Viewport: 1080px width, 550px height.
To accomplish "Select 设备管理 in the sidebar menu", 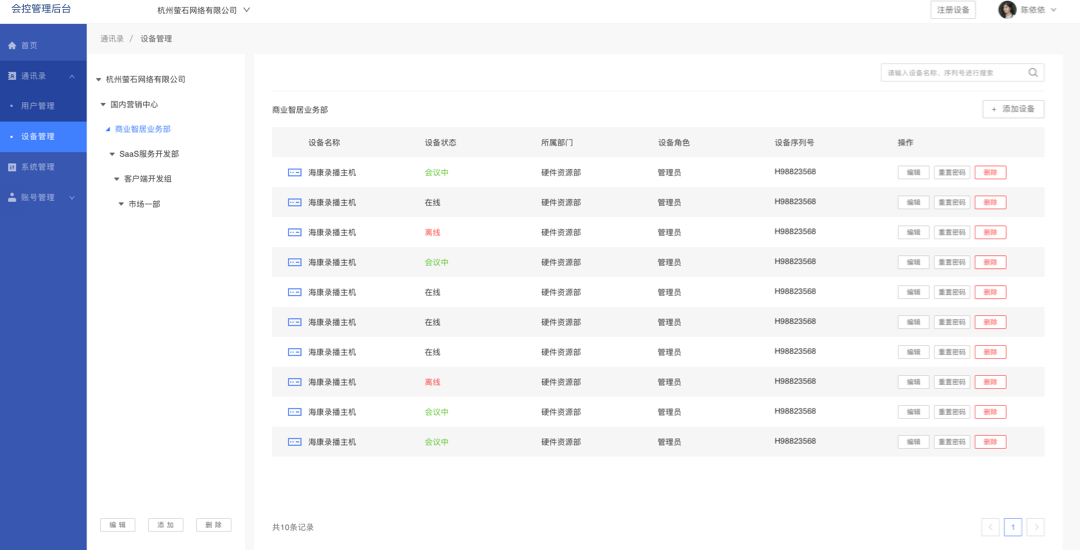I will point(37,137).
